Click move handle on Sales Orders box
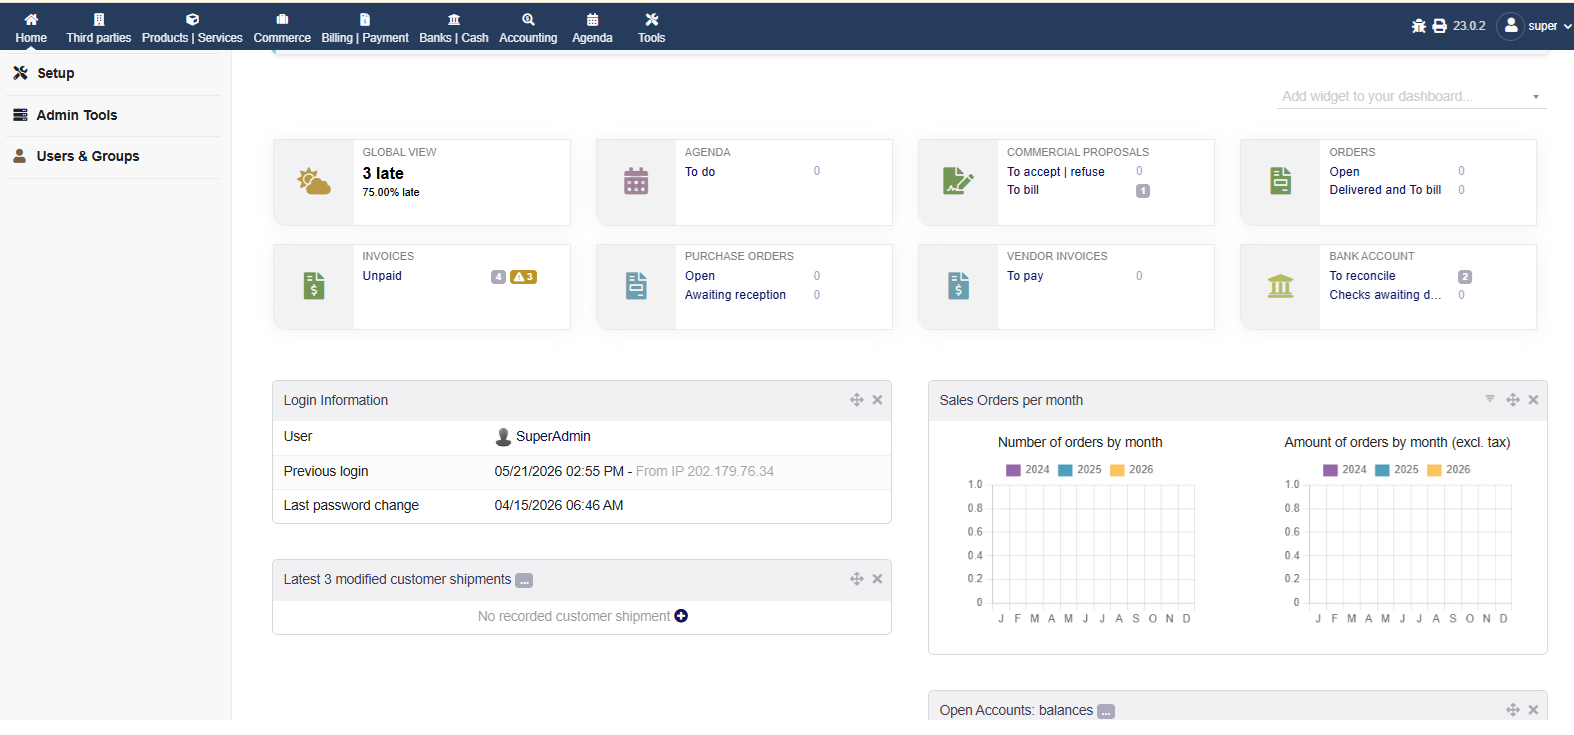Image resolution: width=1574 pixels, height=735 pixels. [x=1513, y=400]
